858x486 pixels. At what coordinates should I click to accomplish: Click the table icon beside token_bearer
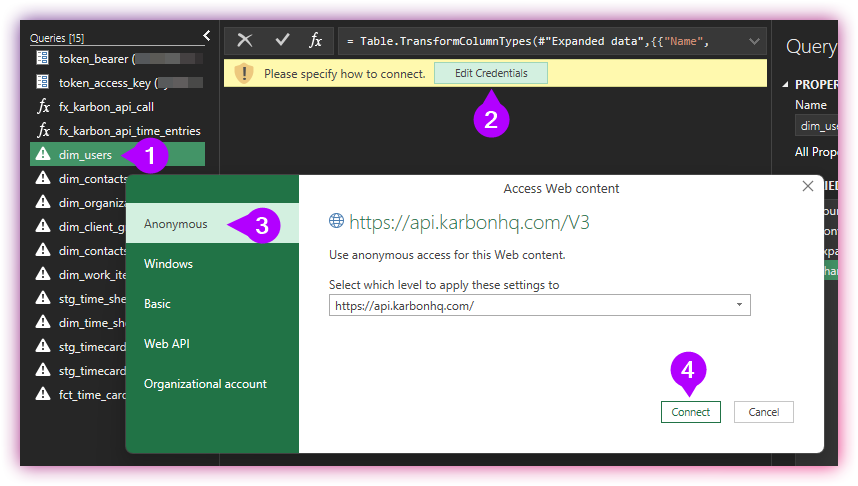[x=43, y=58]
